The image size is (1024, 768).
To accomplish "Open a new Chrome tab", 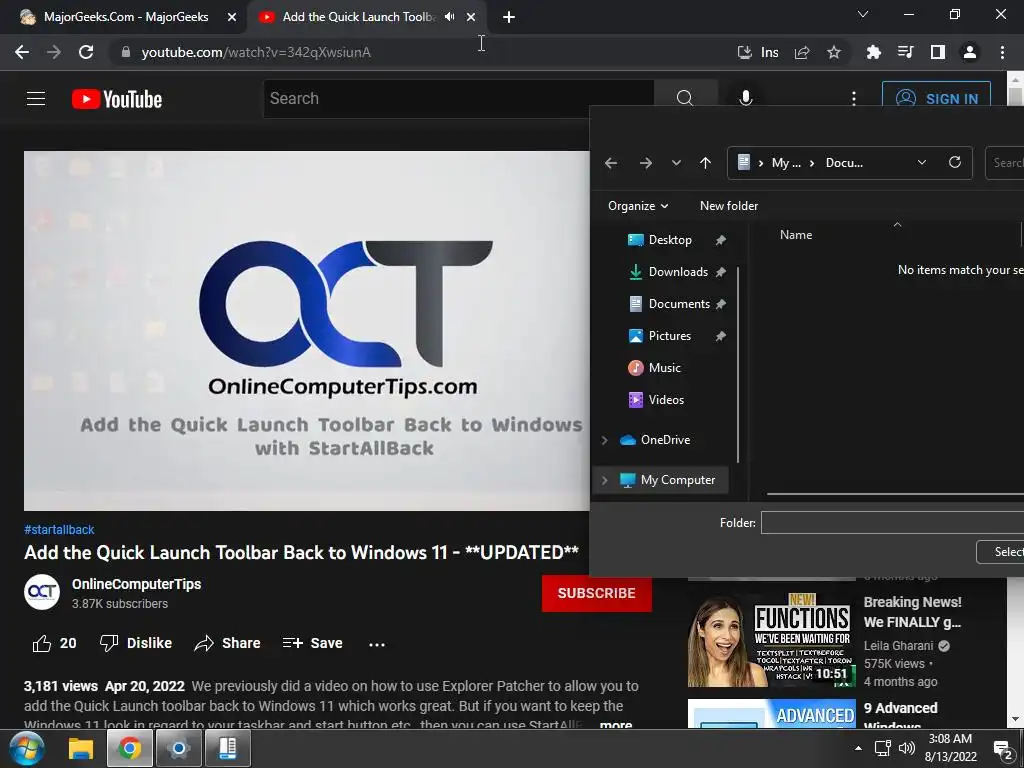I will [x=509, y=17].
